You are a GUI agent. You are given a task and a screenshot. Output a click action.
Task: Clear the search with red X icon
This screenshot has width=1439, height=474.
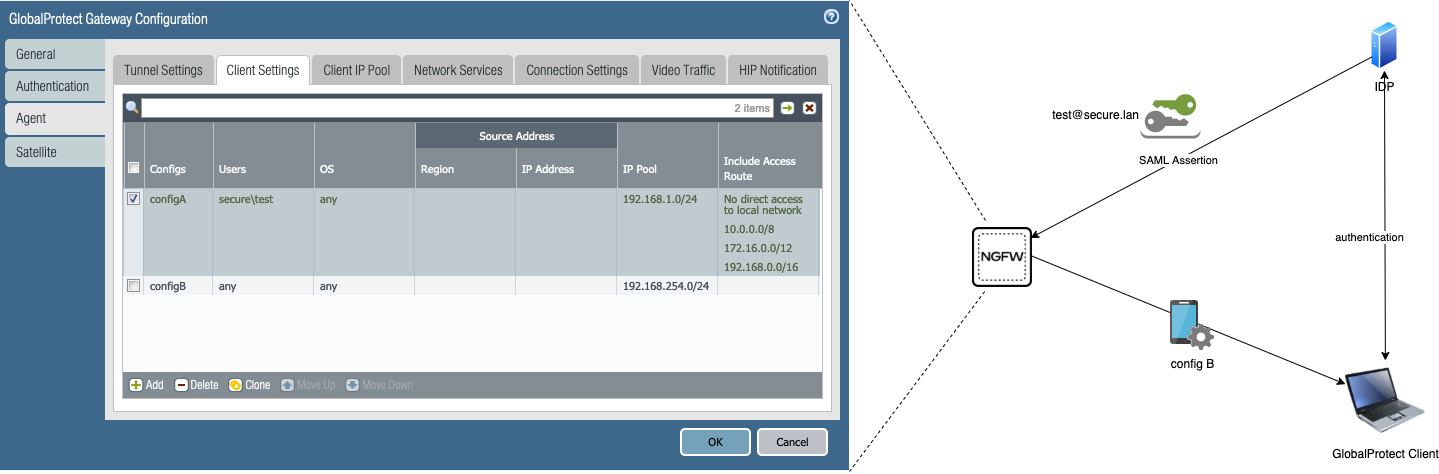coord(810,108)
